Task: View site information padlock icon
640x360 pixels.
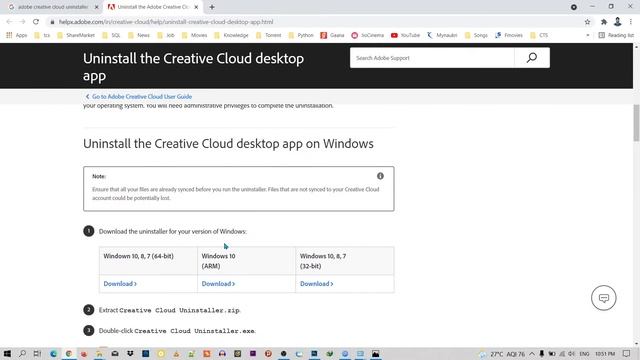Action: tap(52, 22)
